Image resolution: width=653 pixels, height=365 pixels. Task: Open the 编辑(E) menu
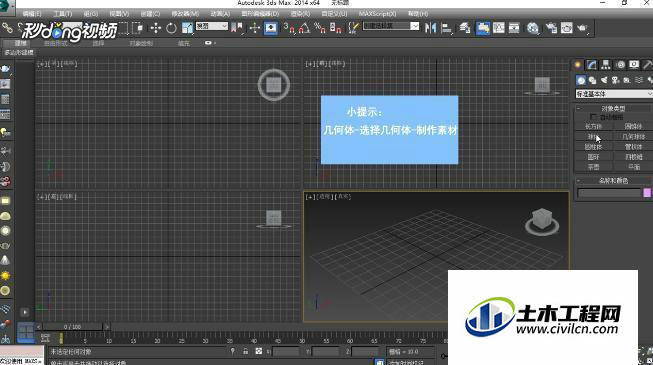pyautogui.click(x=32, y=14)
